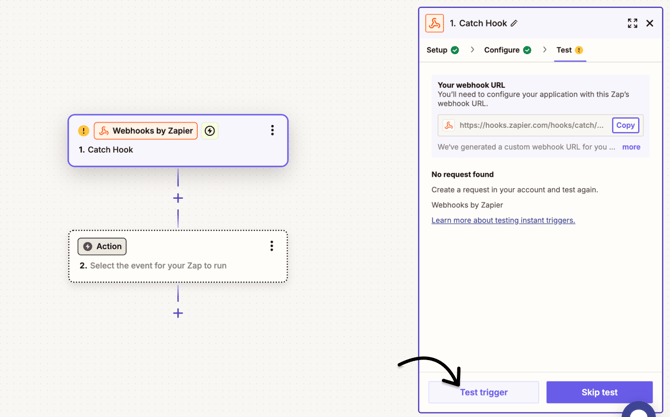Click the warning icon on trigger step
670x417 pixels.
click(x=83, y=131)
